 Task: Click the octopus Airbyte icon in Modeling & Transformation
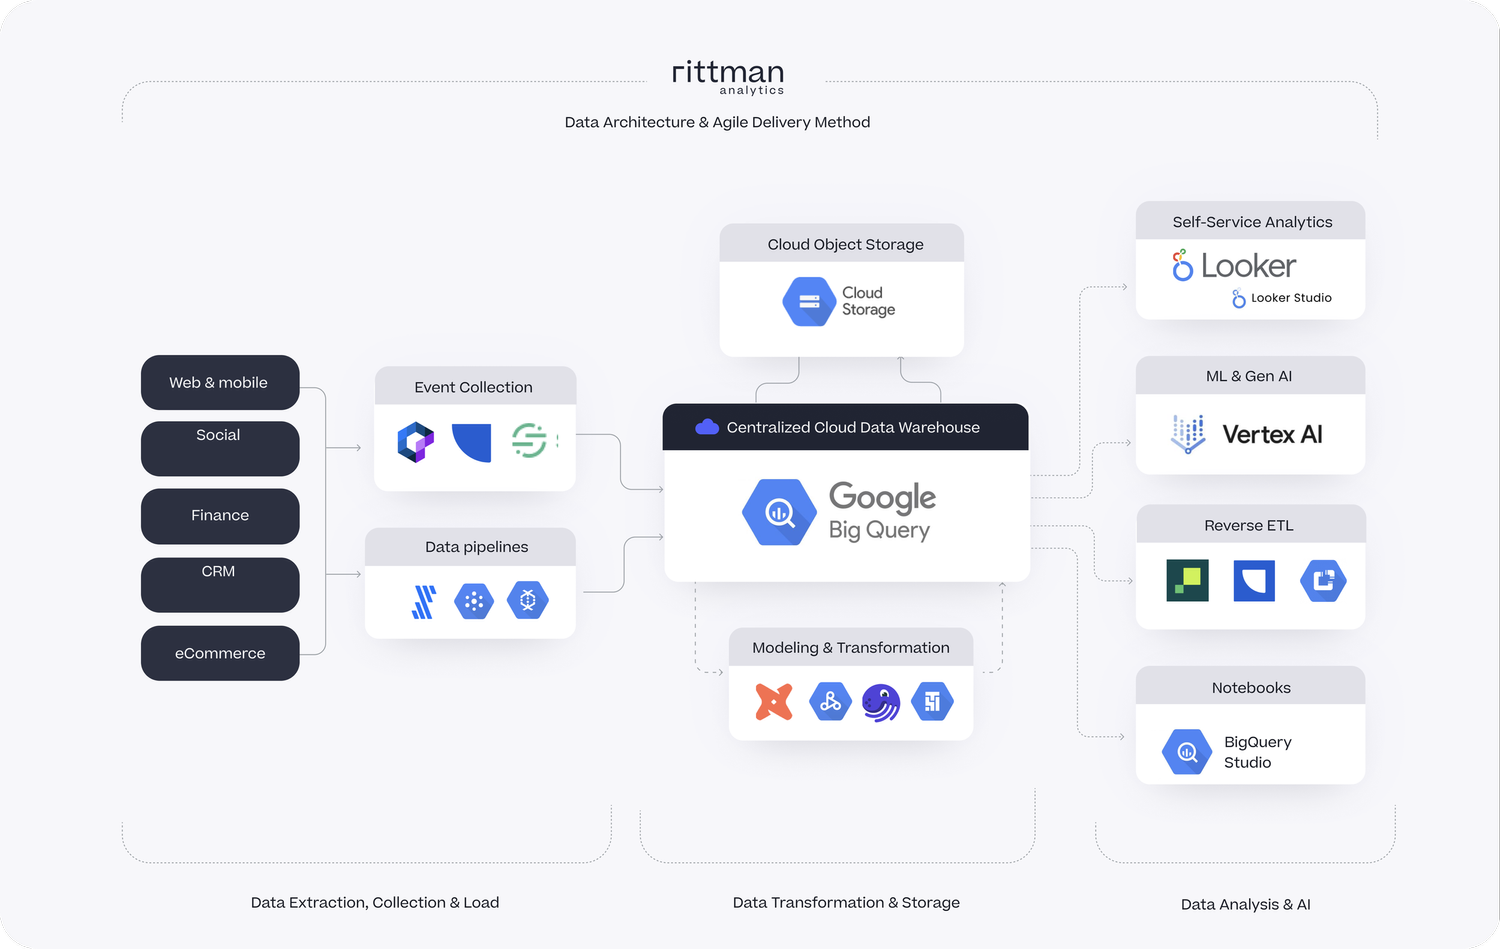point(881,701)
